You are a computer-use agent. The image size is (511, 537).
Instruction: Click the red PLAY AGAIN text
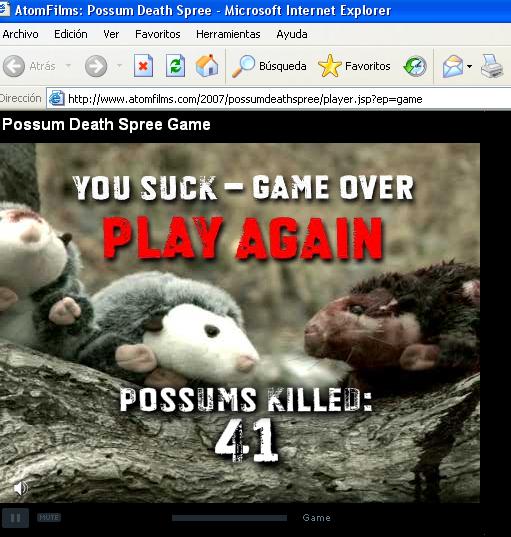pyautogui.click(x=242, y=238)
